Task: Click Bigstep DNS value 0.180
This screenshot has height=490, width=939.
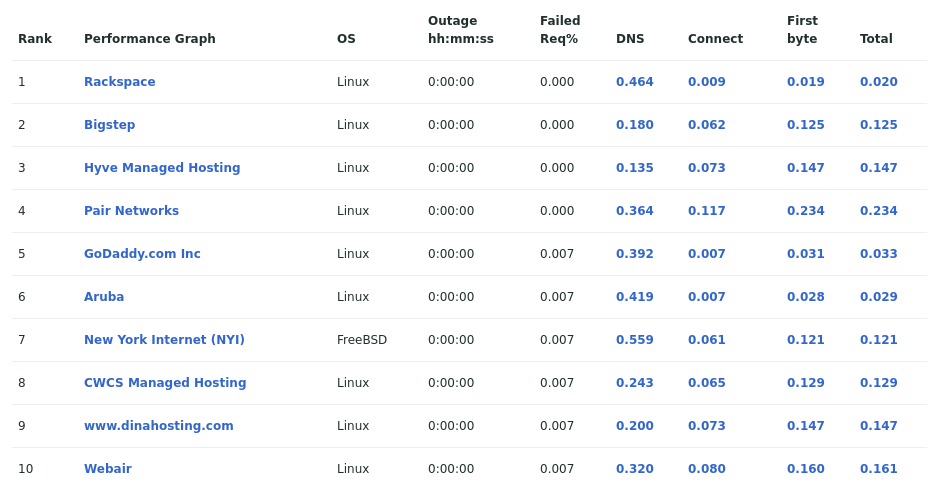Action: click(635, 125)
